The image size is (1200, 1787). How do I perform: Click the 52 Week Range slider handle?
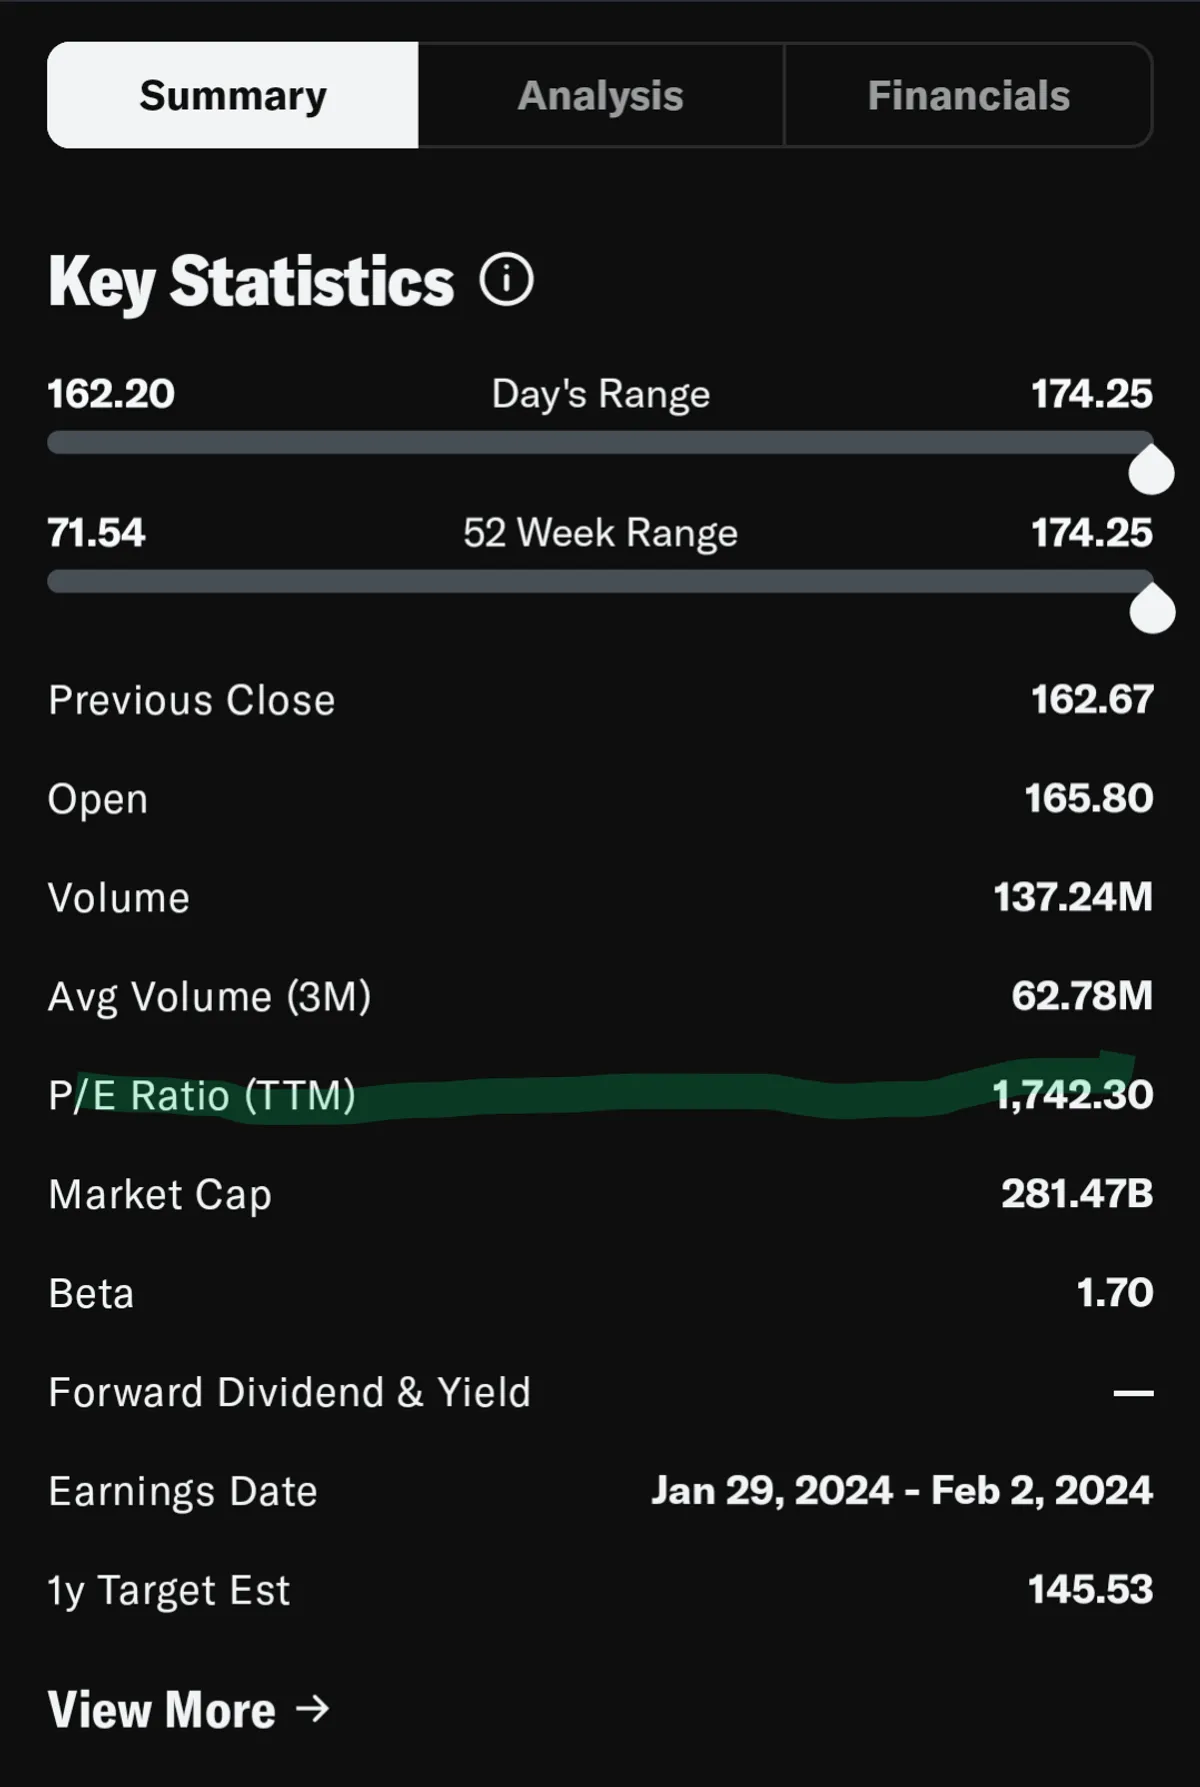(x=1151, y=610)
